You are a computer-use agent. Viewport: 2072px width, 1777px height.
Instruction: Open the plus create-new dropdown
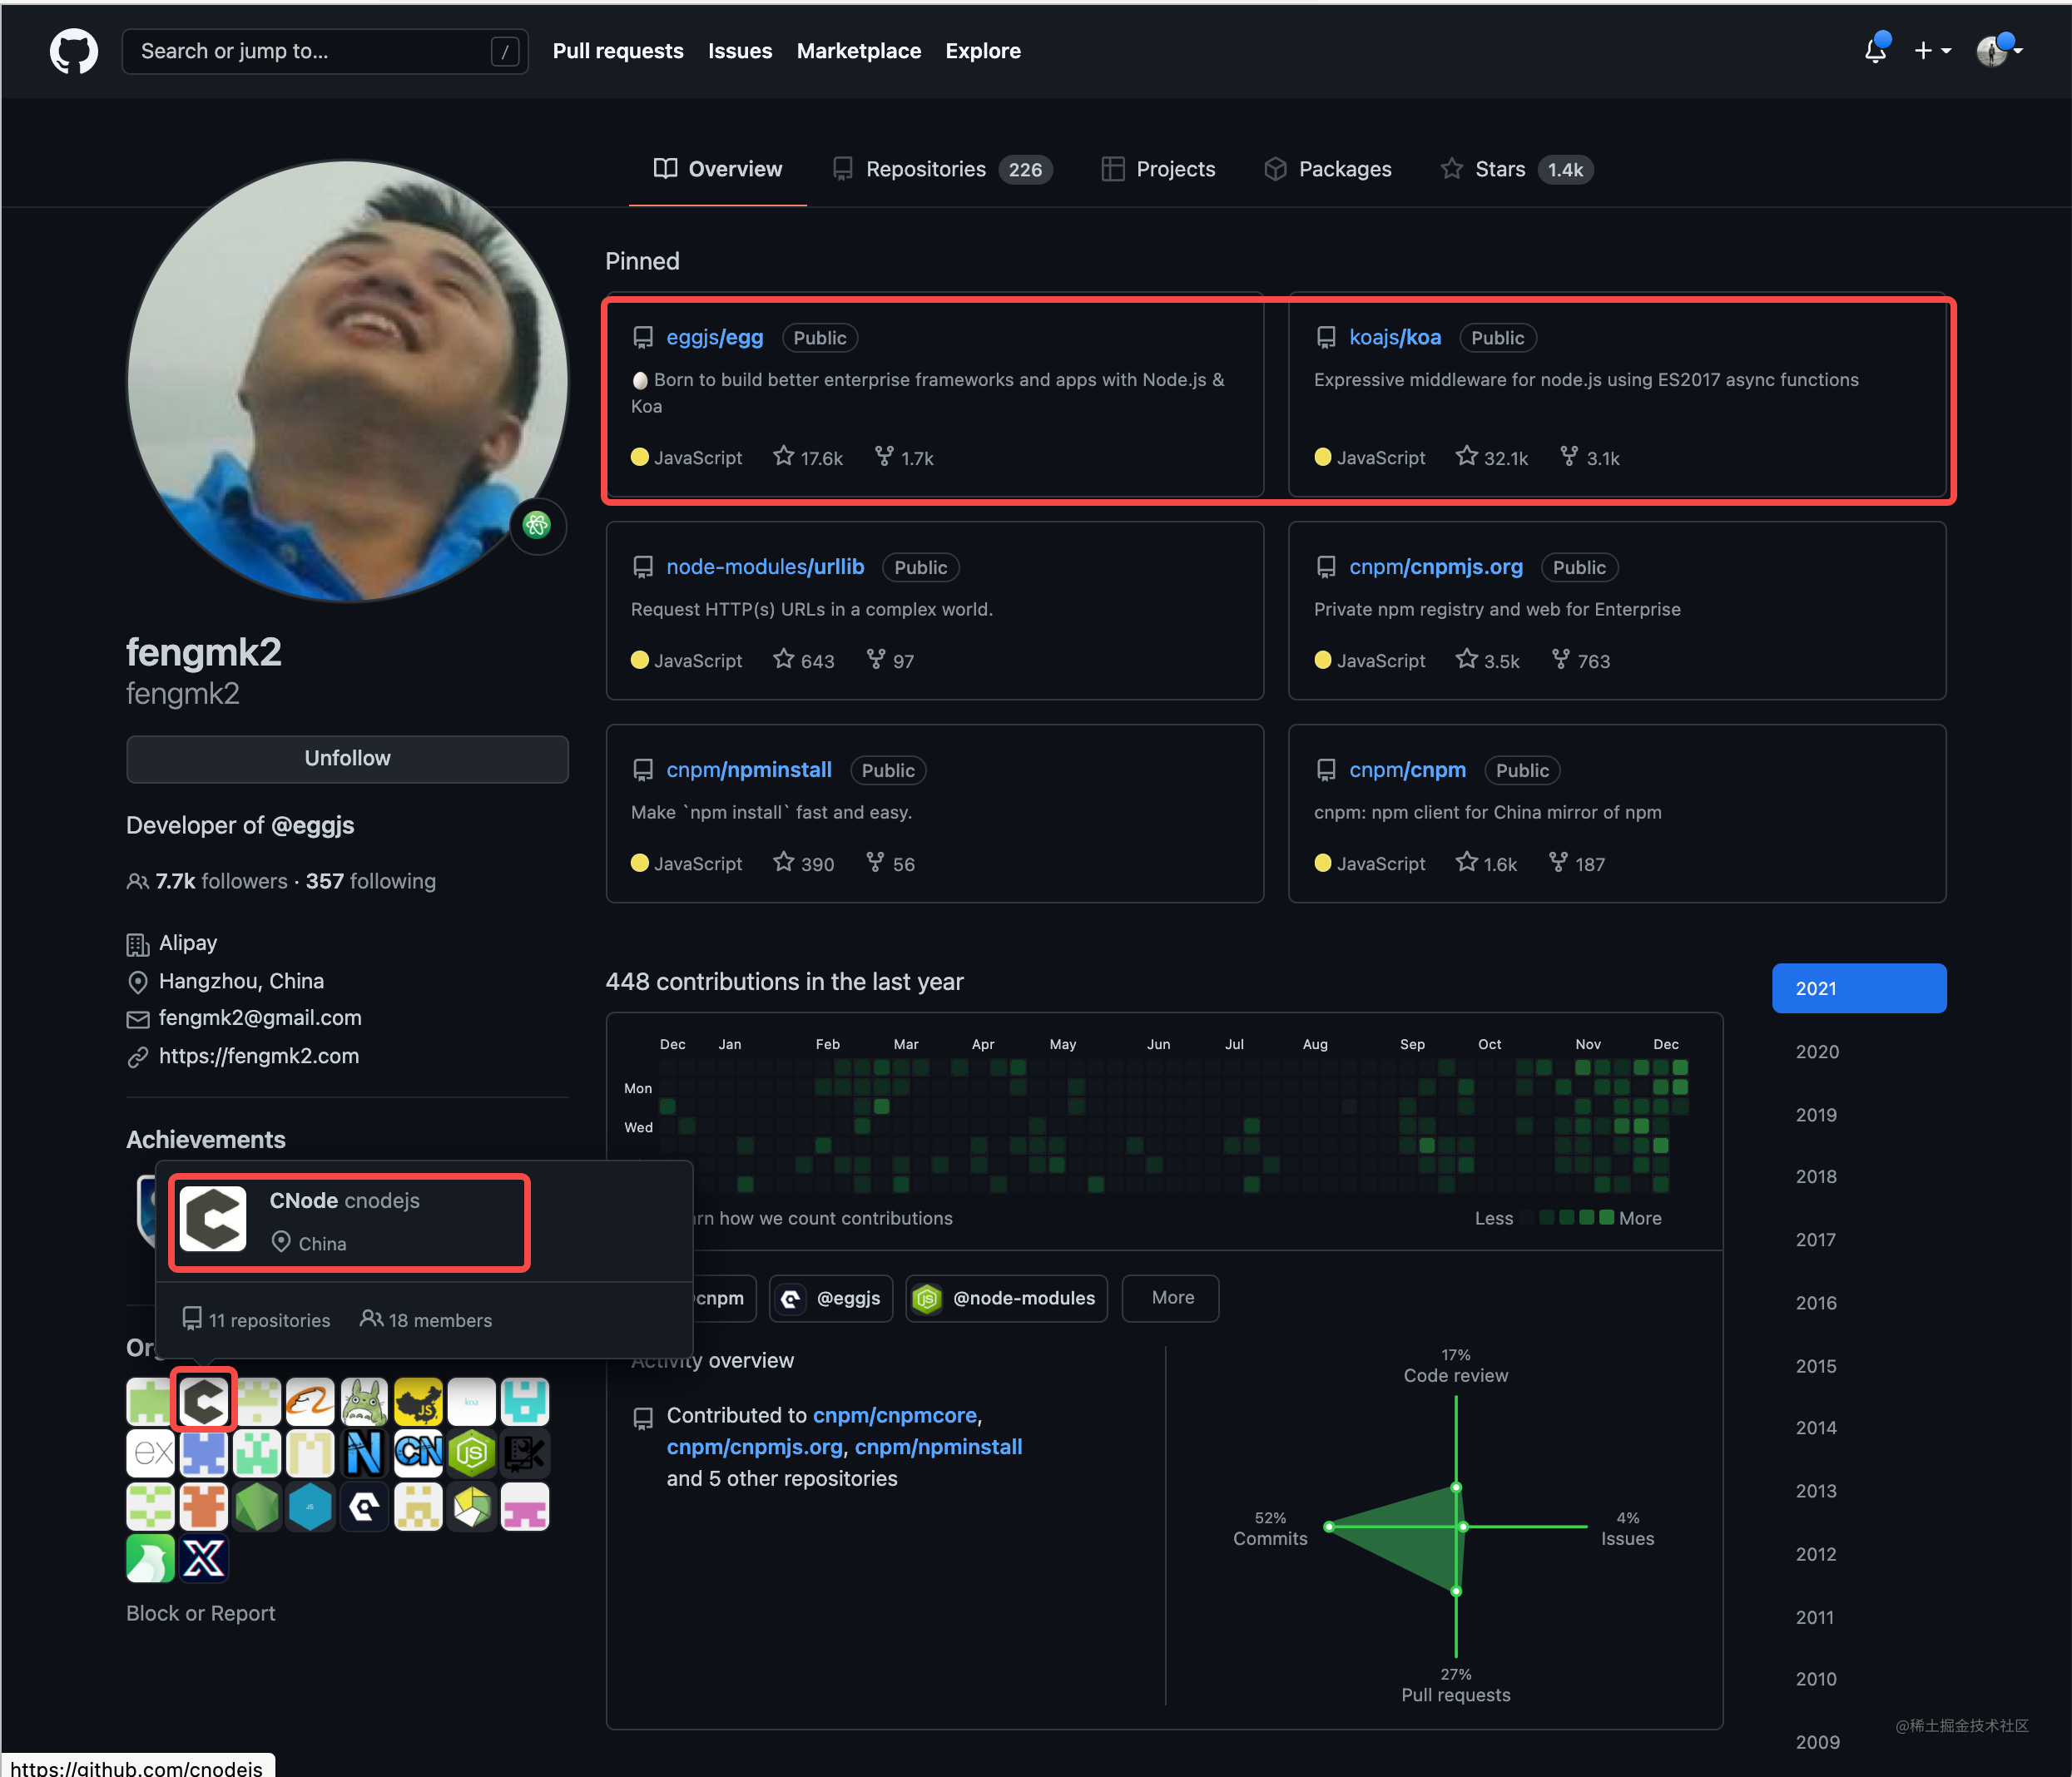pos(1932,50)
